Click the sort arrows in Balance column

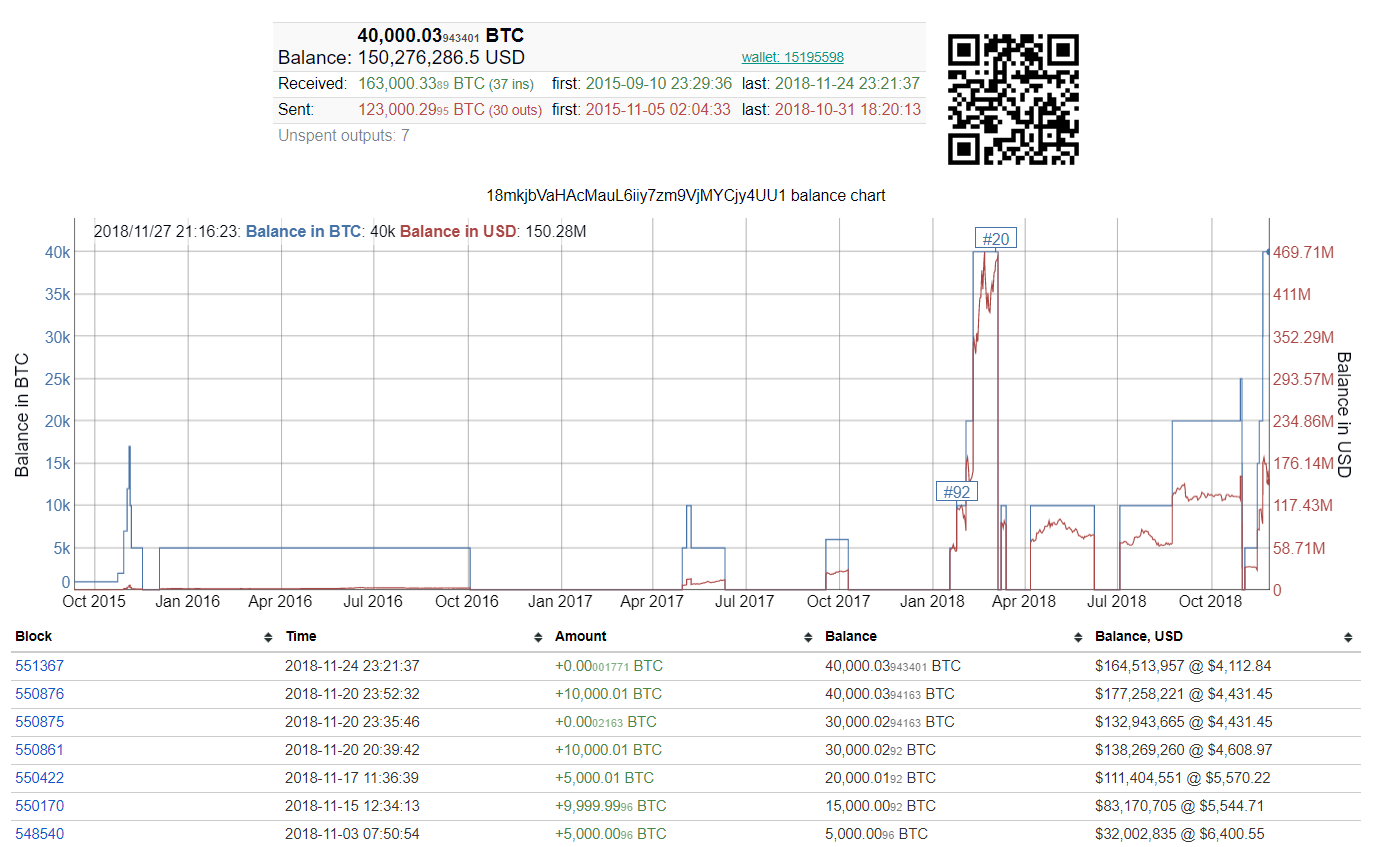(x=1078, y=637)
